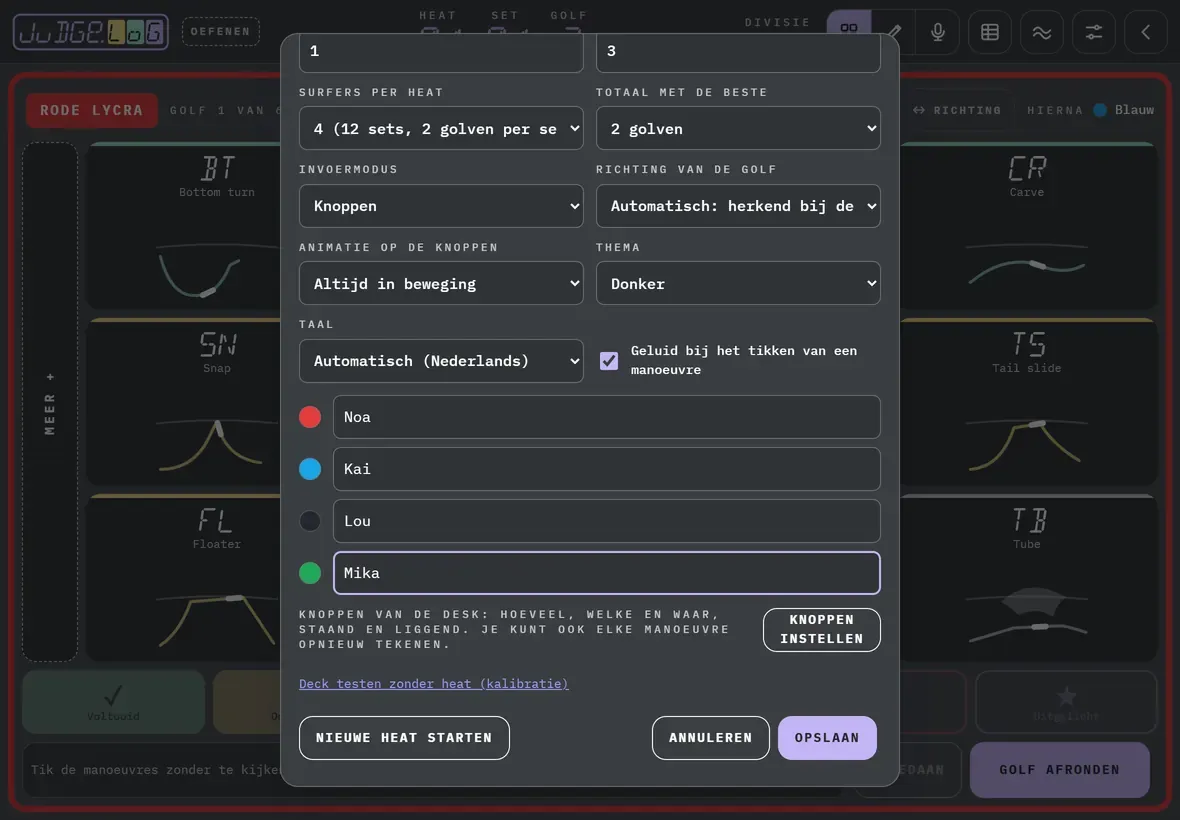Open settings via the sliders icon

tap(1093, 32)
